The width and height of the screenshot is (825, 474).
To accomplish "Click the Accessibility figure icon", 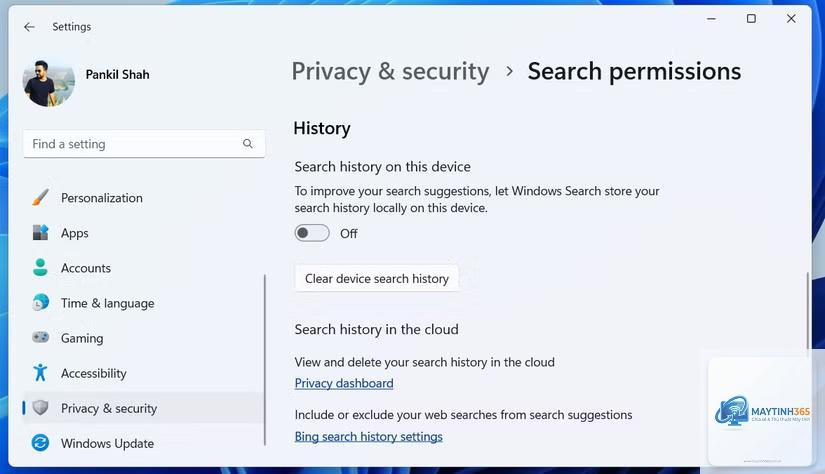I will pos(41,372).
